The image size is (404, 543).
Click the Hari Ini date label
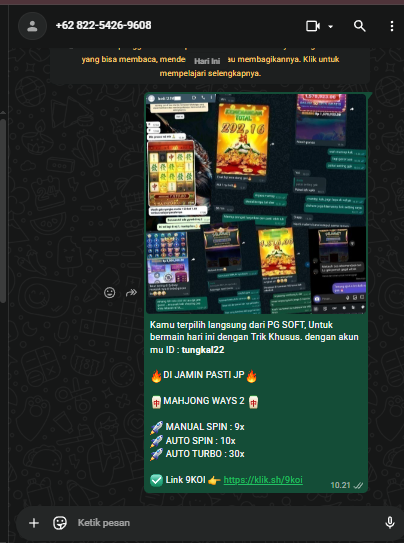point(207,61)
